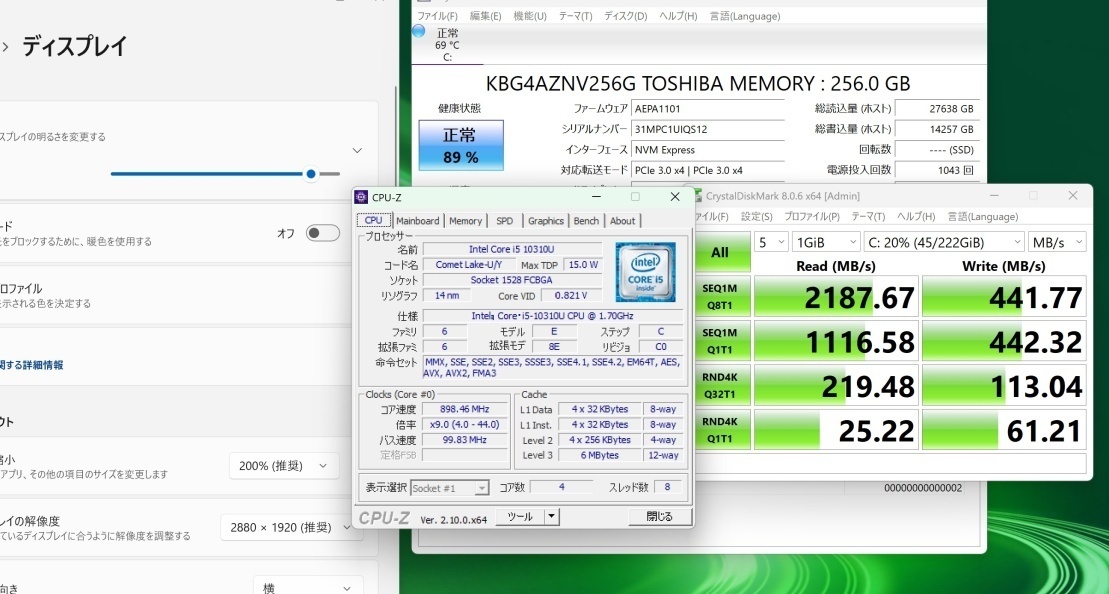Click the 27638 GB total host reads value
This screenshot has height=594, width=1109.
point(937,108)
